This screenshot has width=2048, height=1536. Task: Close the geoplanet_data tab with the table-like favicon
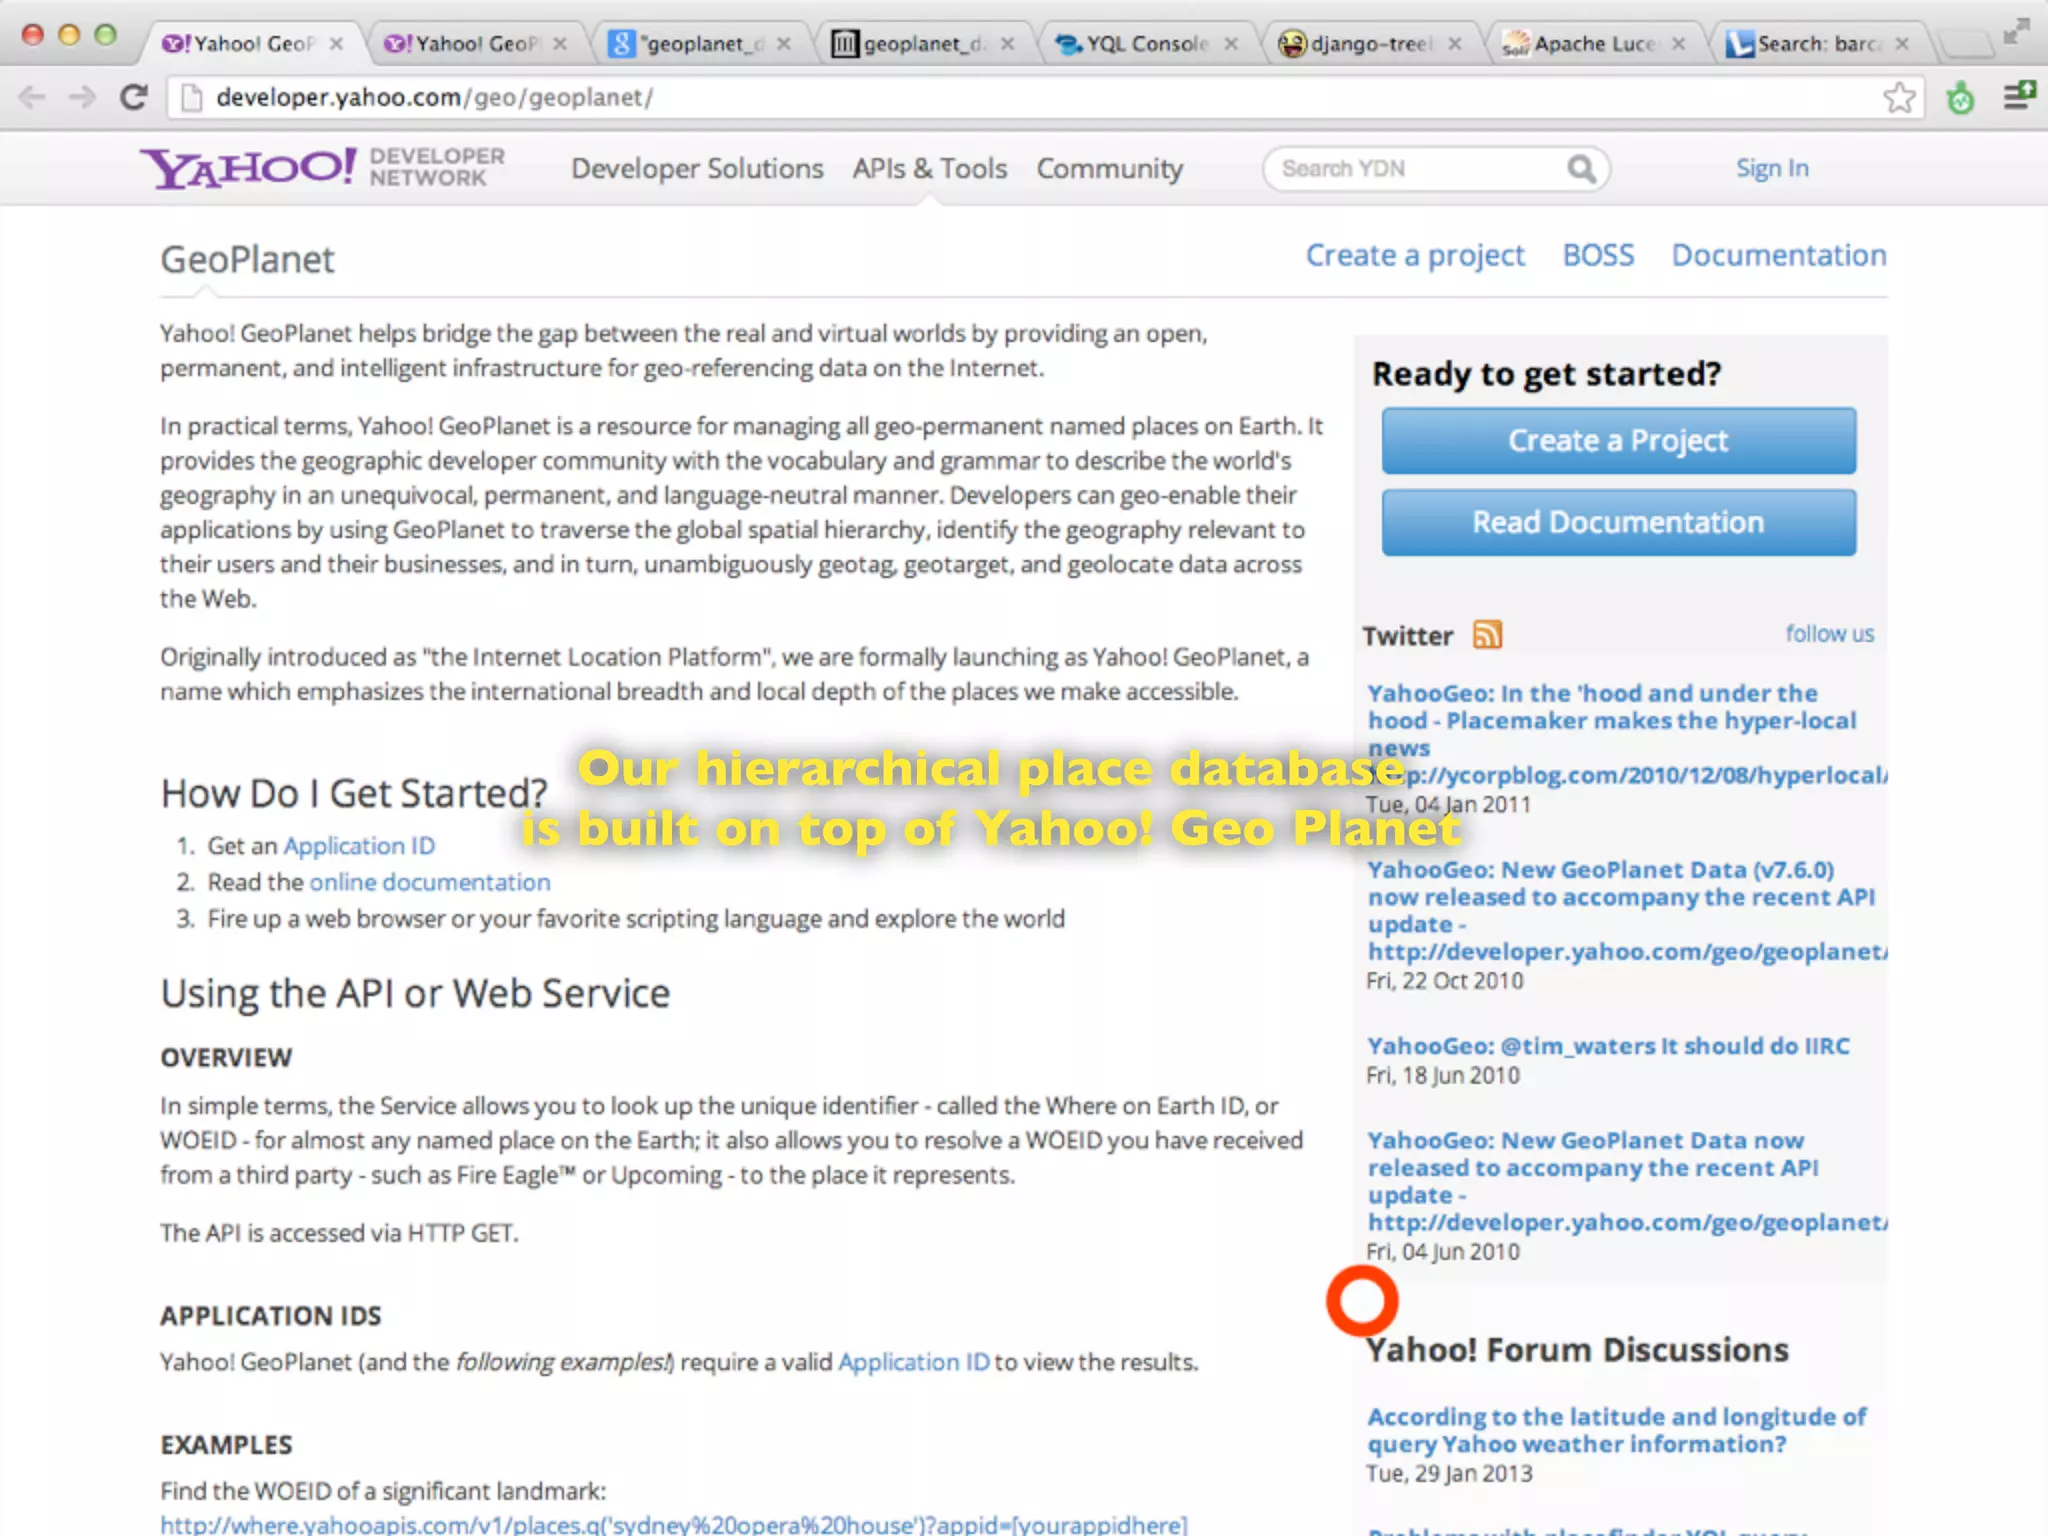tap(1007, 44)
